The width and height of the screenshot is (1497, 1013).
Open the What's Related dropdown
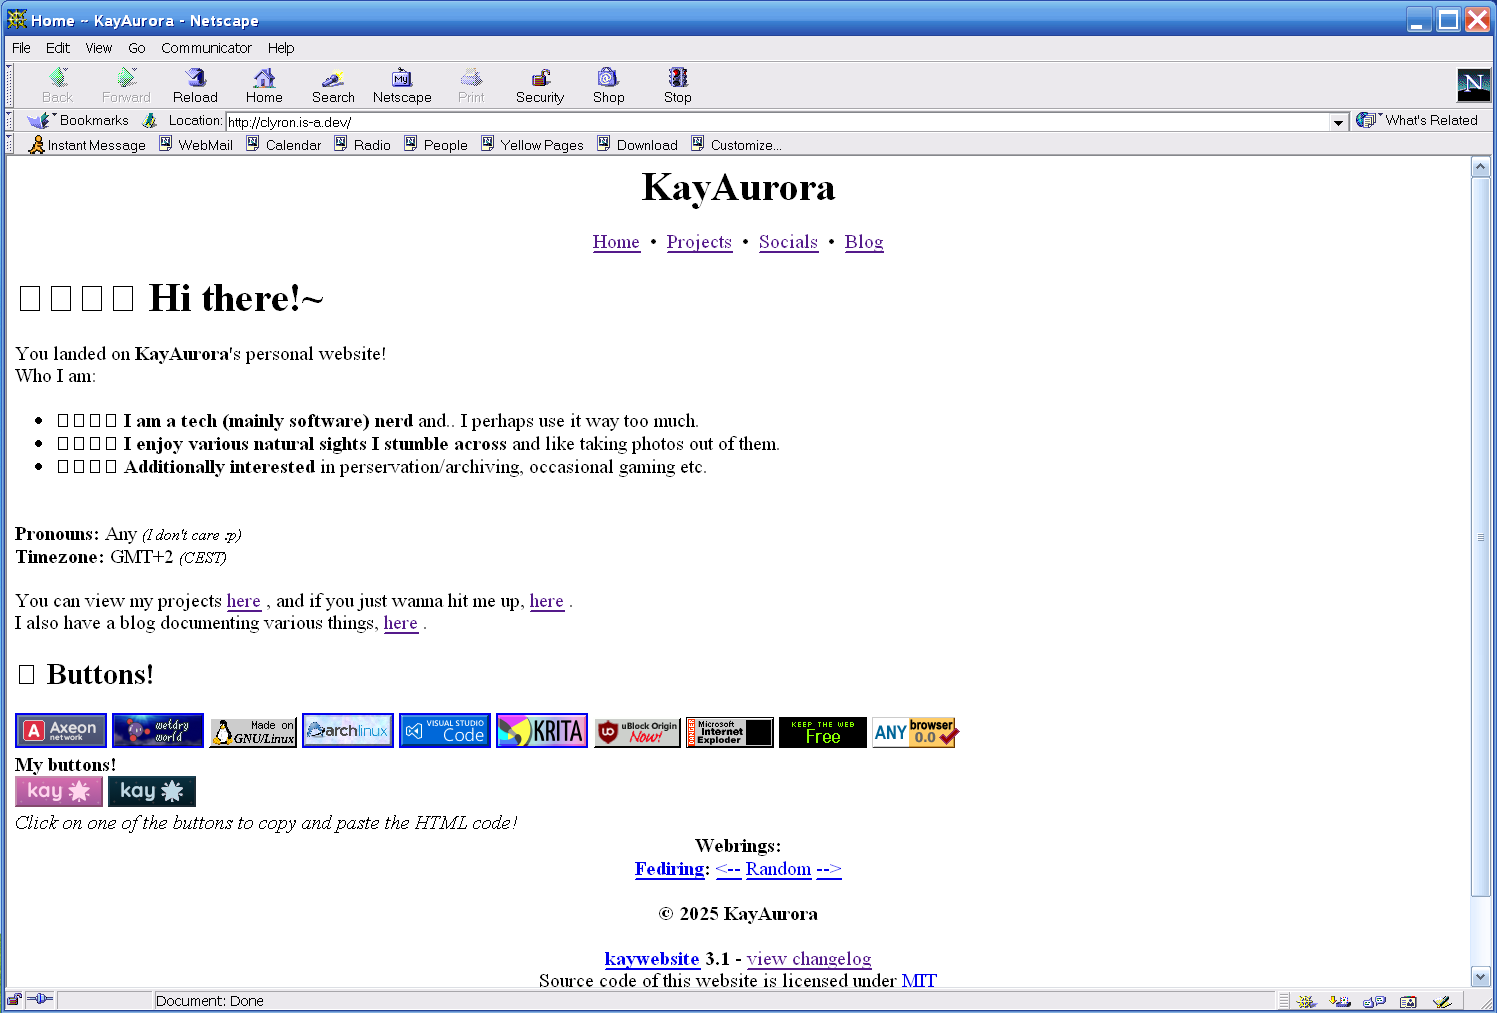pyautogui.click(x=1420, y=120)
